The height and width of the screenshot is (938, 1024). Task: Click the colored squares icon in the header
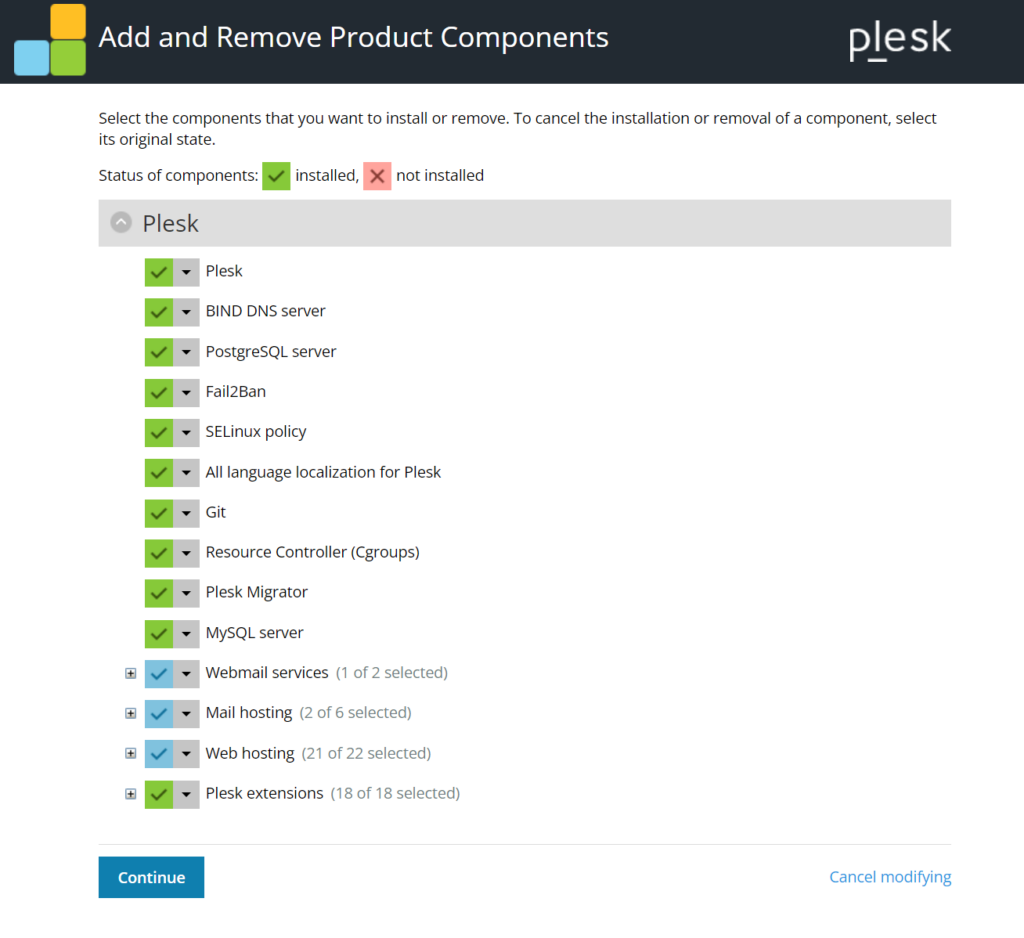50,40
